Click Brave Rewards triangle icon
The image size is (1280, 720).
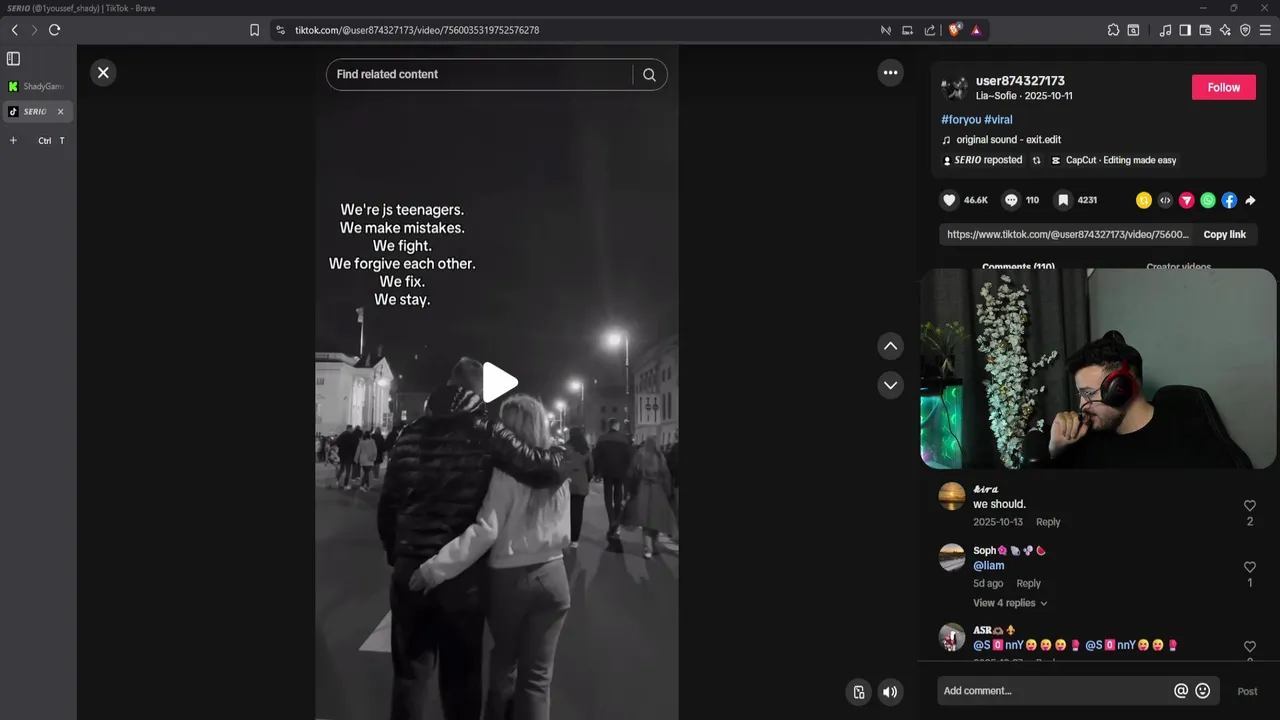pyautogui.click(x=976, y=30)
